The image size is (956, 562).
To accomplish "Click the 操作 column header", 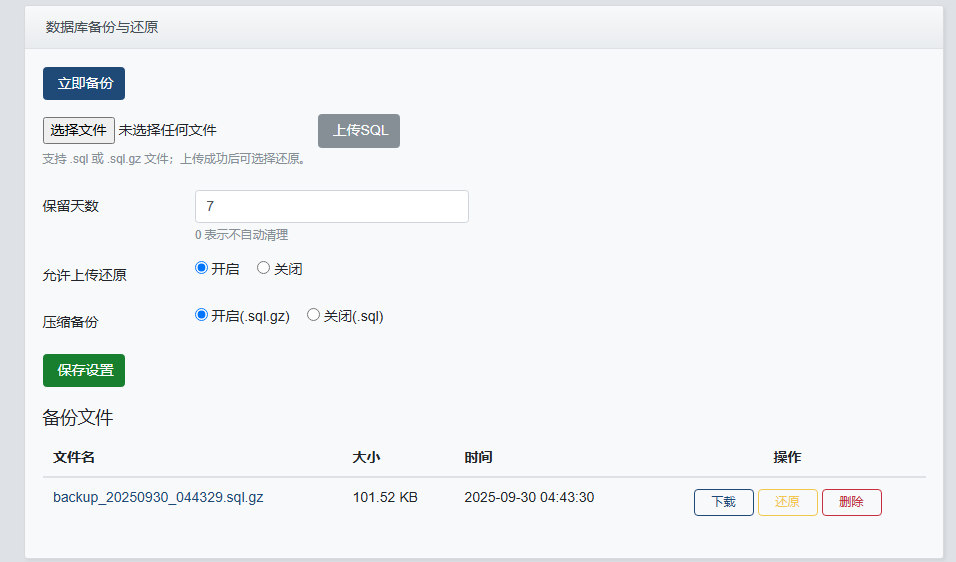I will 787,457.
